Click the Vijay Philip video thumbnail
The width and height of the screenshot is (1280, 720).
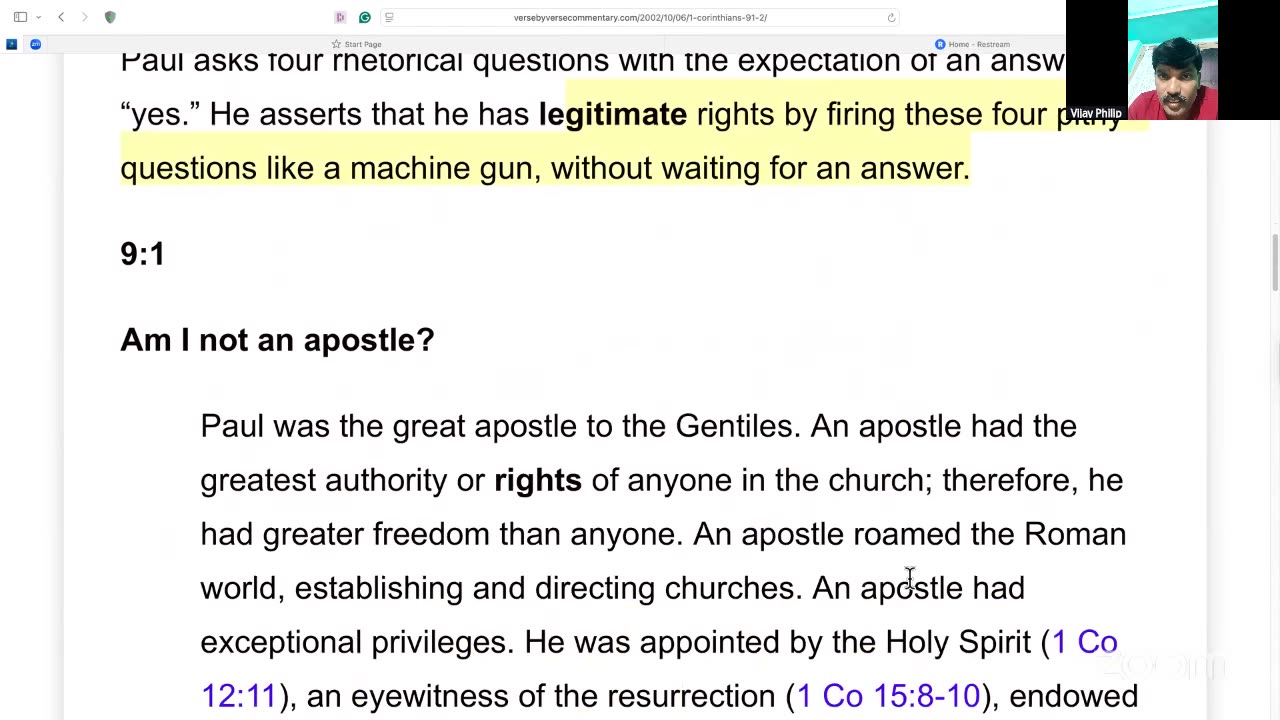point(1172,60)
